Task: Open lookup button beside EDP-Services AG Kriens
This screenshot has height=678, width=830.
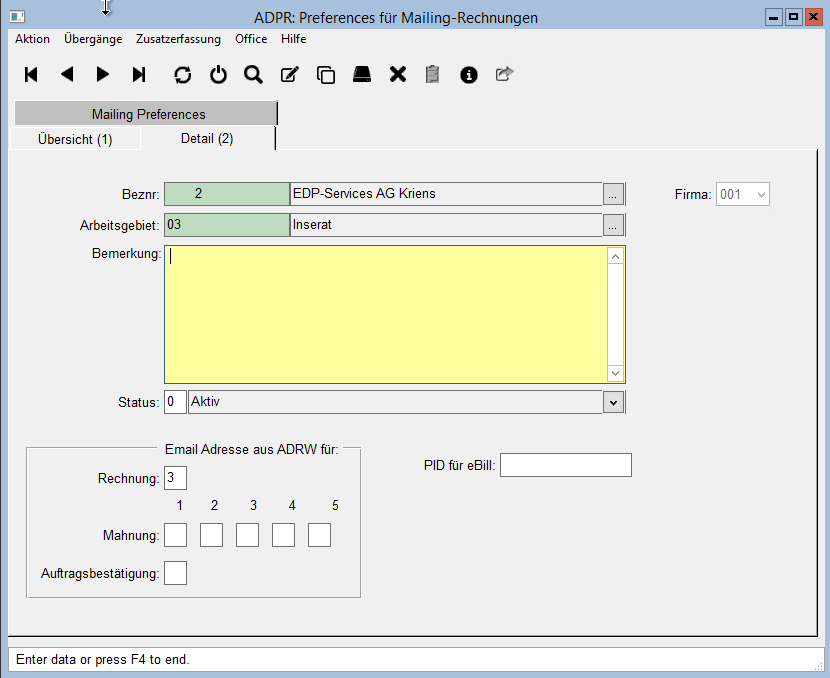Action: [x=614, y=194]
